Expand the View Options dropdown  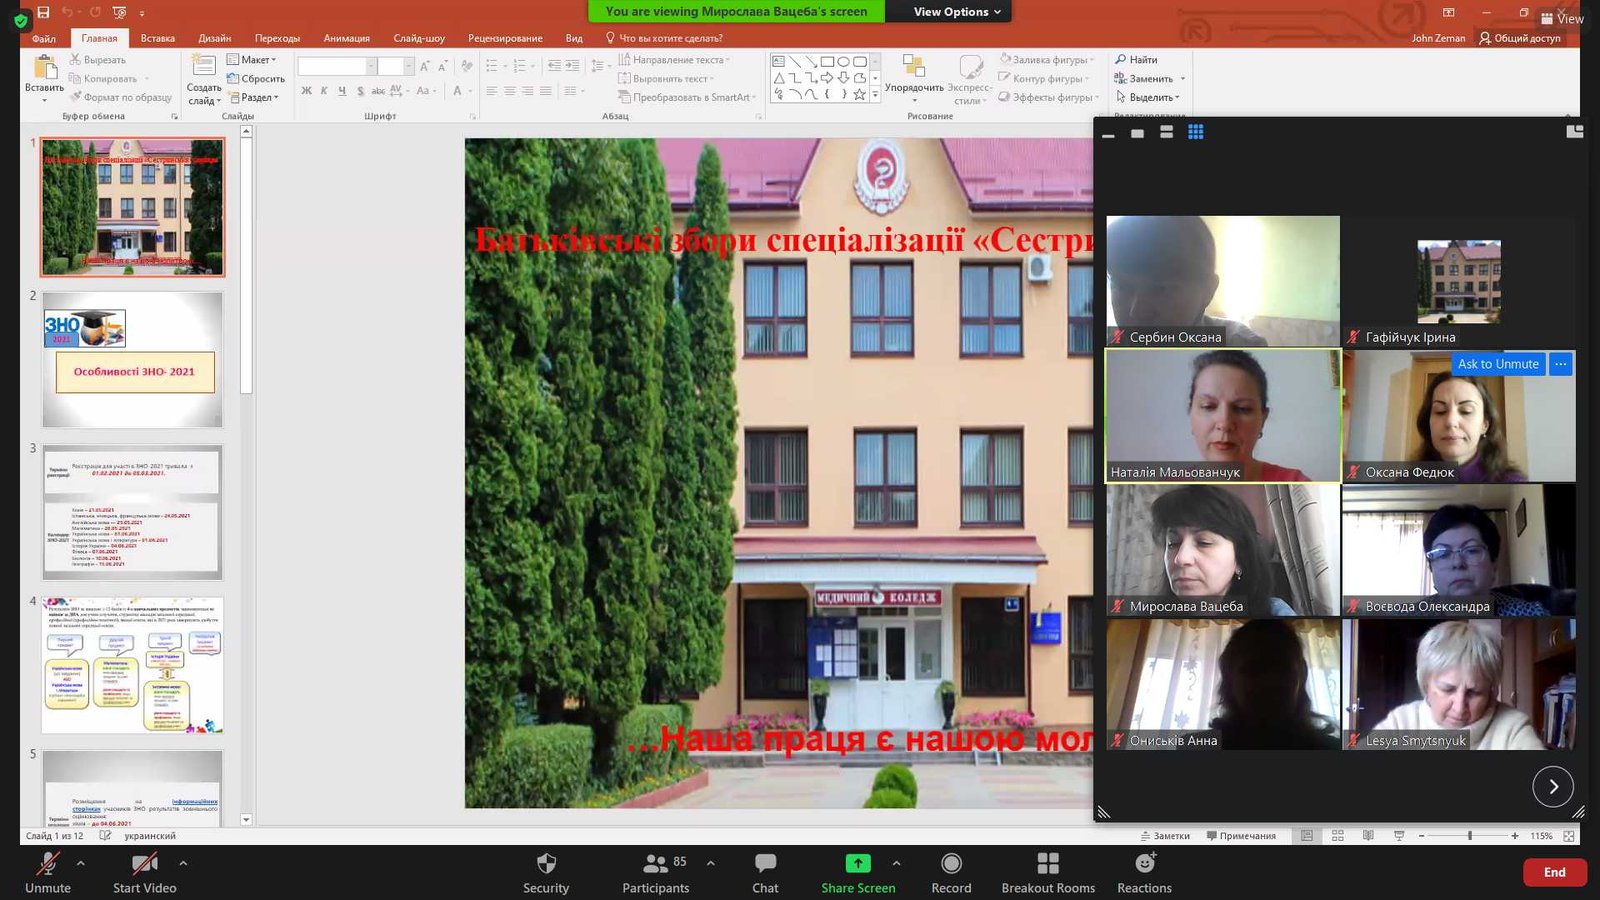[956, 12]
